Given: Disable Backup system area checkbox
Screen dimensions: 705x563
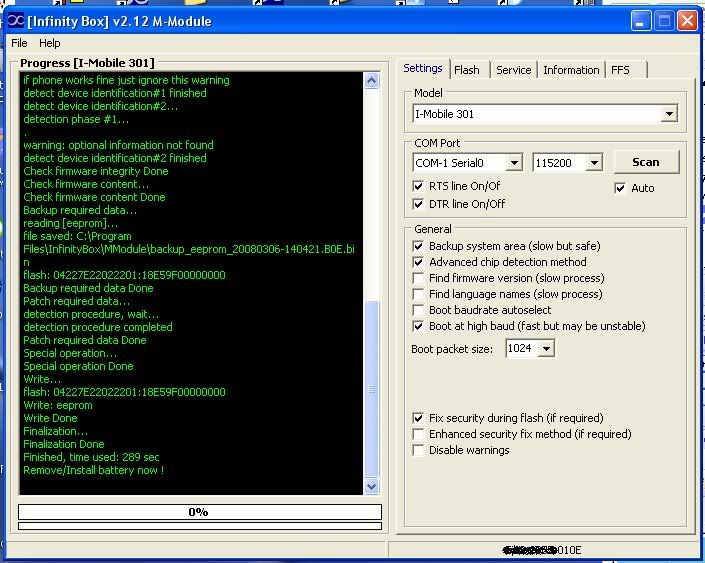Looking at the screenshot, I should pos(418,246).
